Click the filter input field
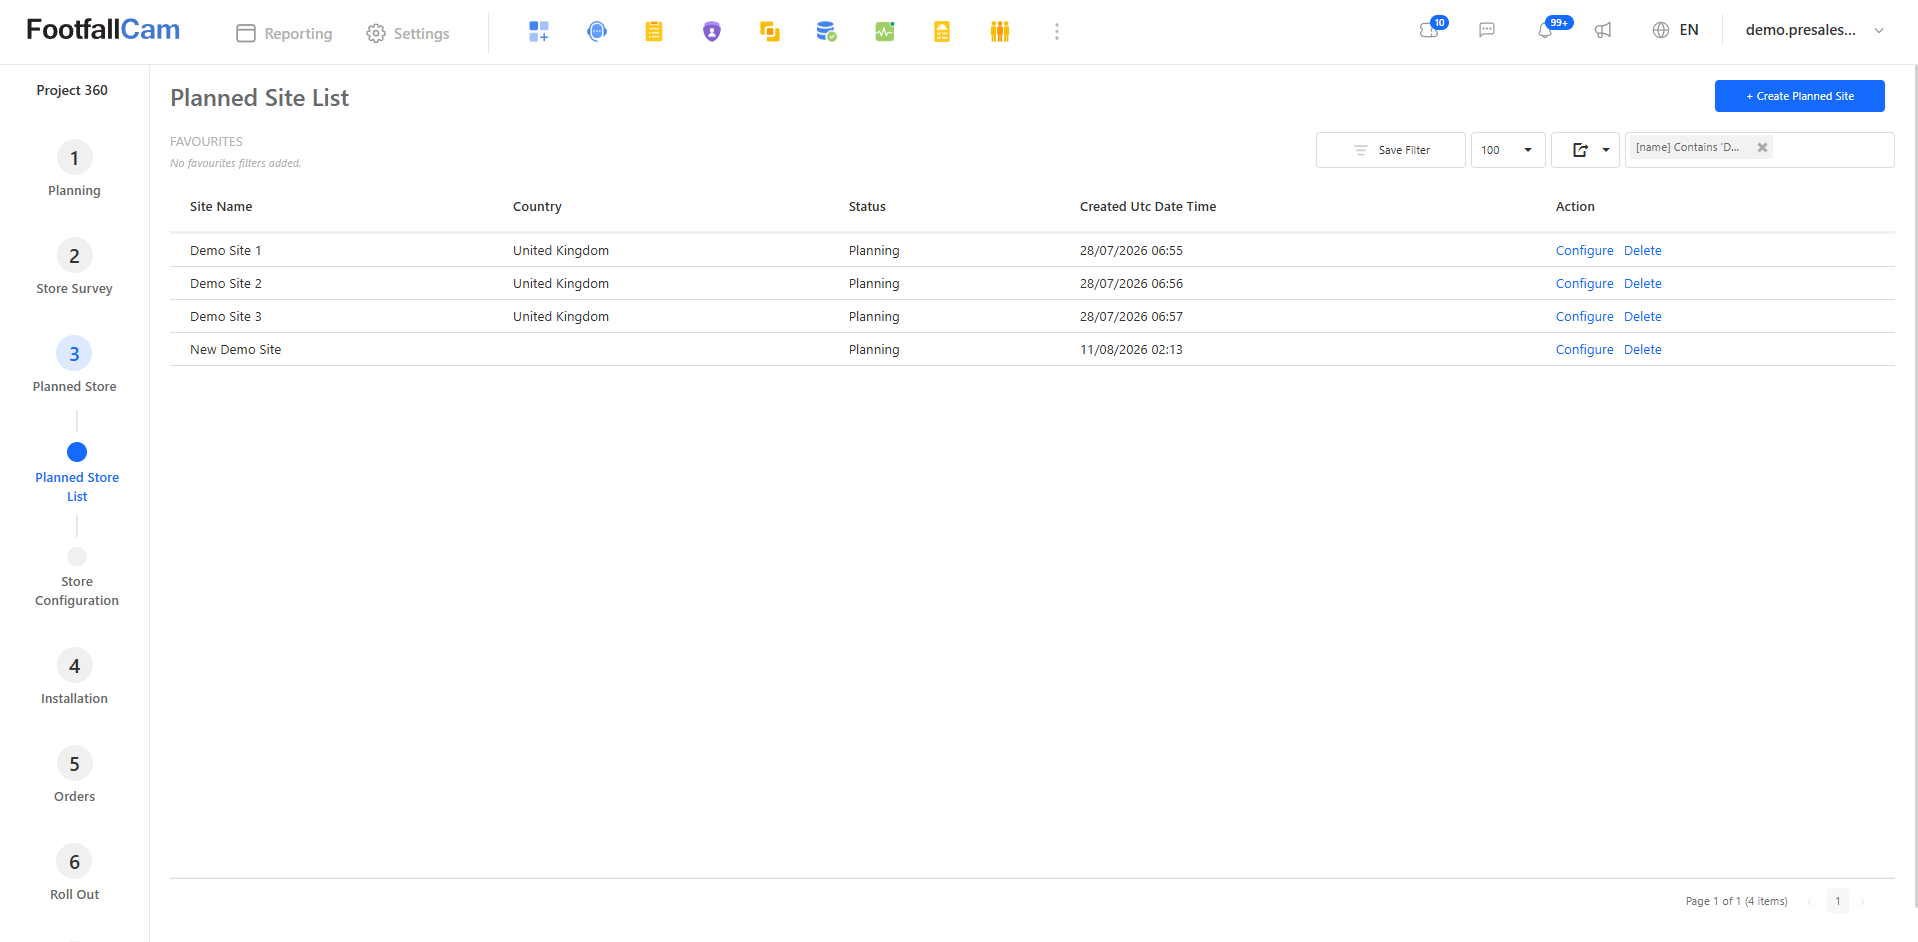 click(x=1833, y=150)
